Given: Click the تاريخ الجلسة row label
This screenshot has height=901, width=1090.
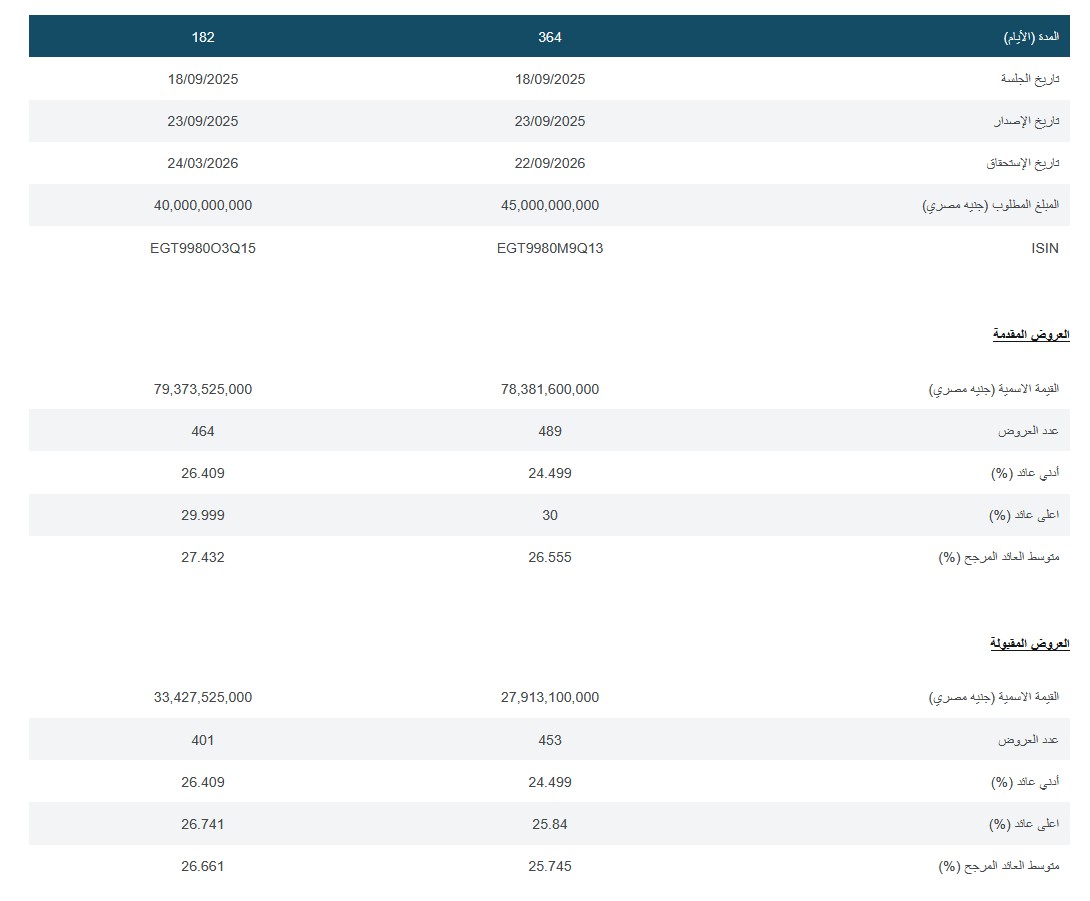Looking at the screenshot, I should pos(1030,79).
